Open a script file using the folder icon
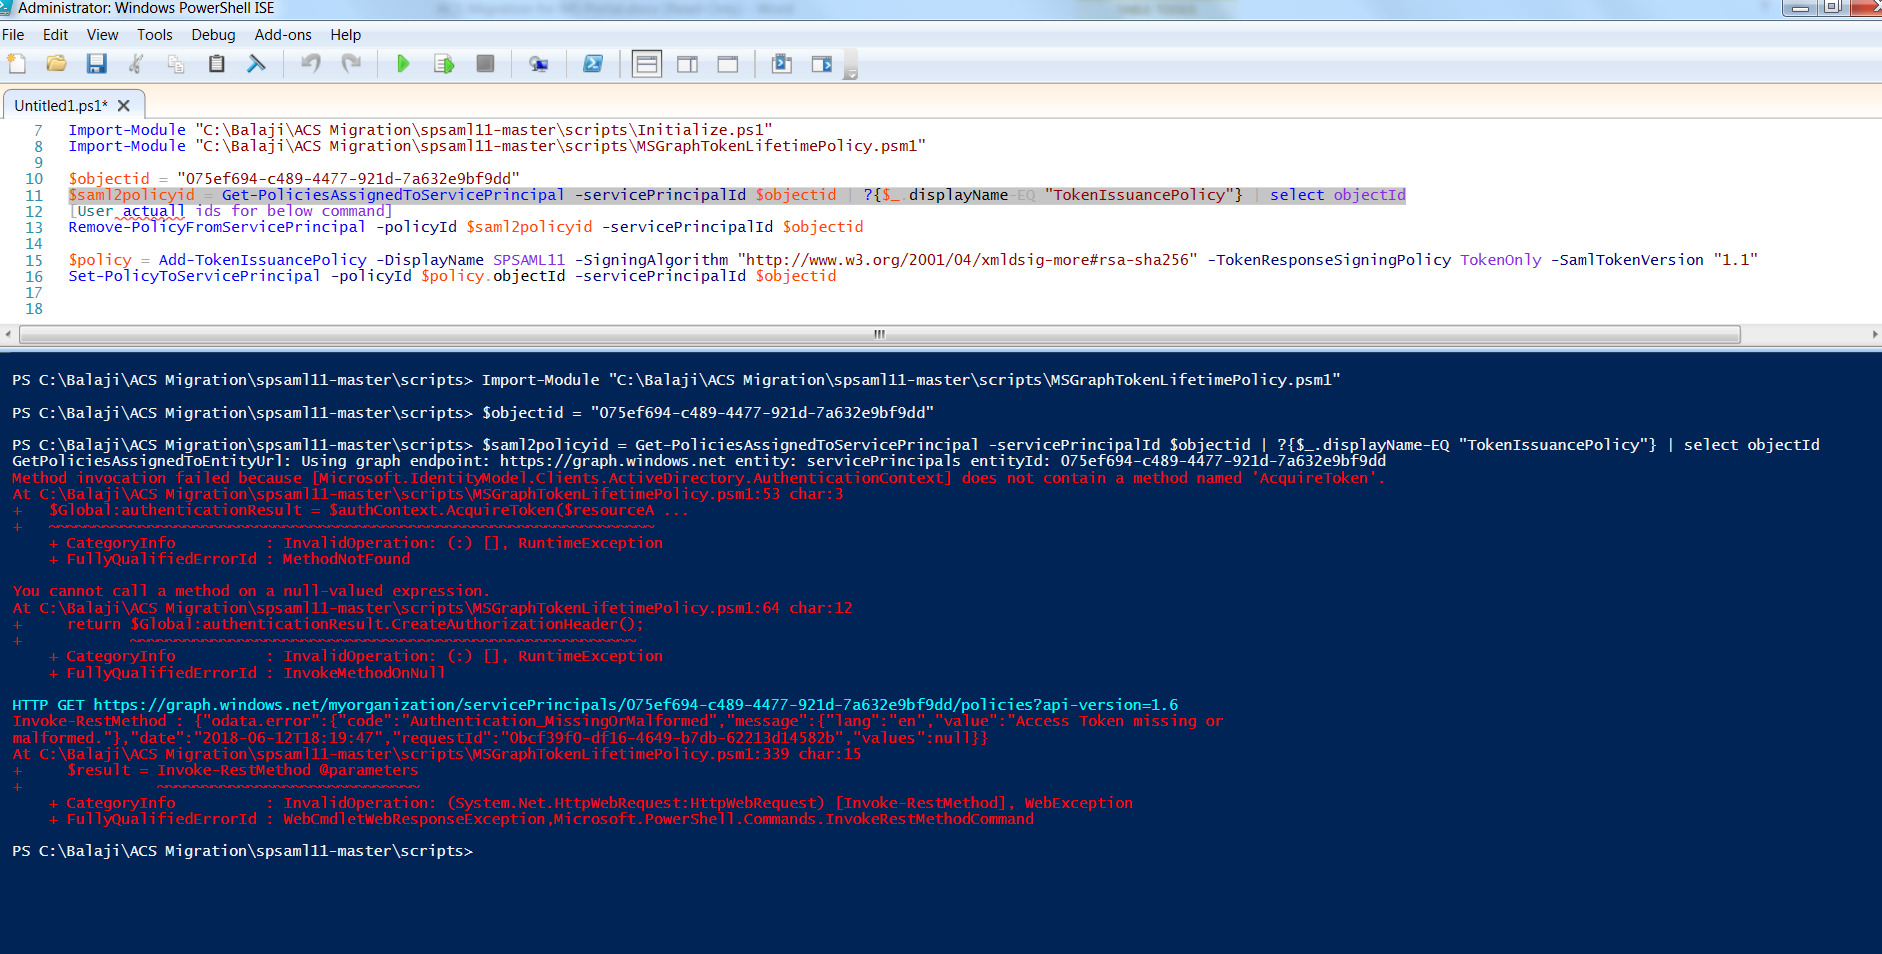Screen dimensions: 1882x954 pyautogui.click(x=57, y=64)
